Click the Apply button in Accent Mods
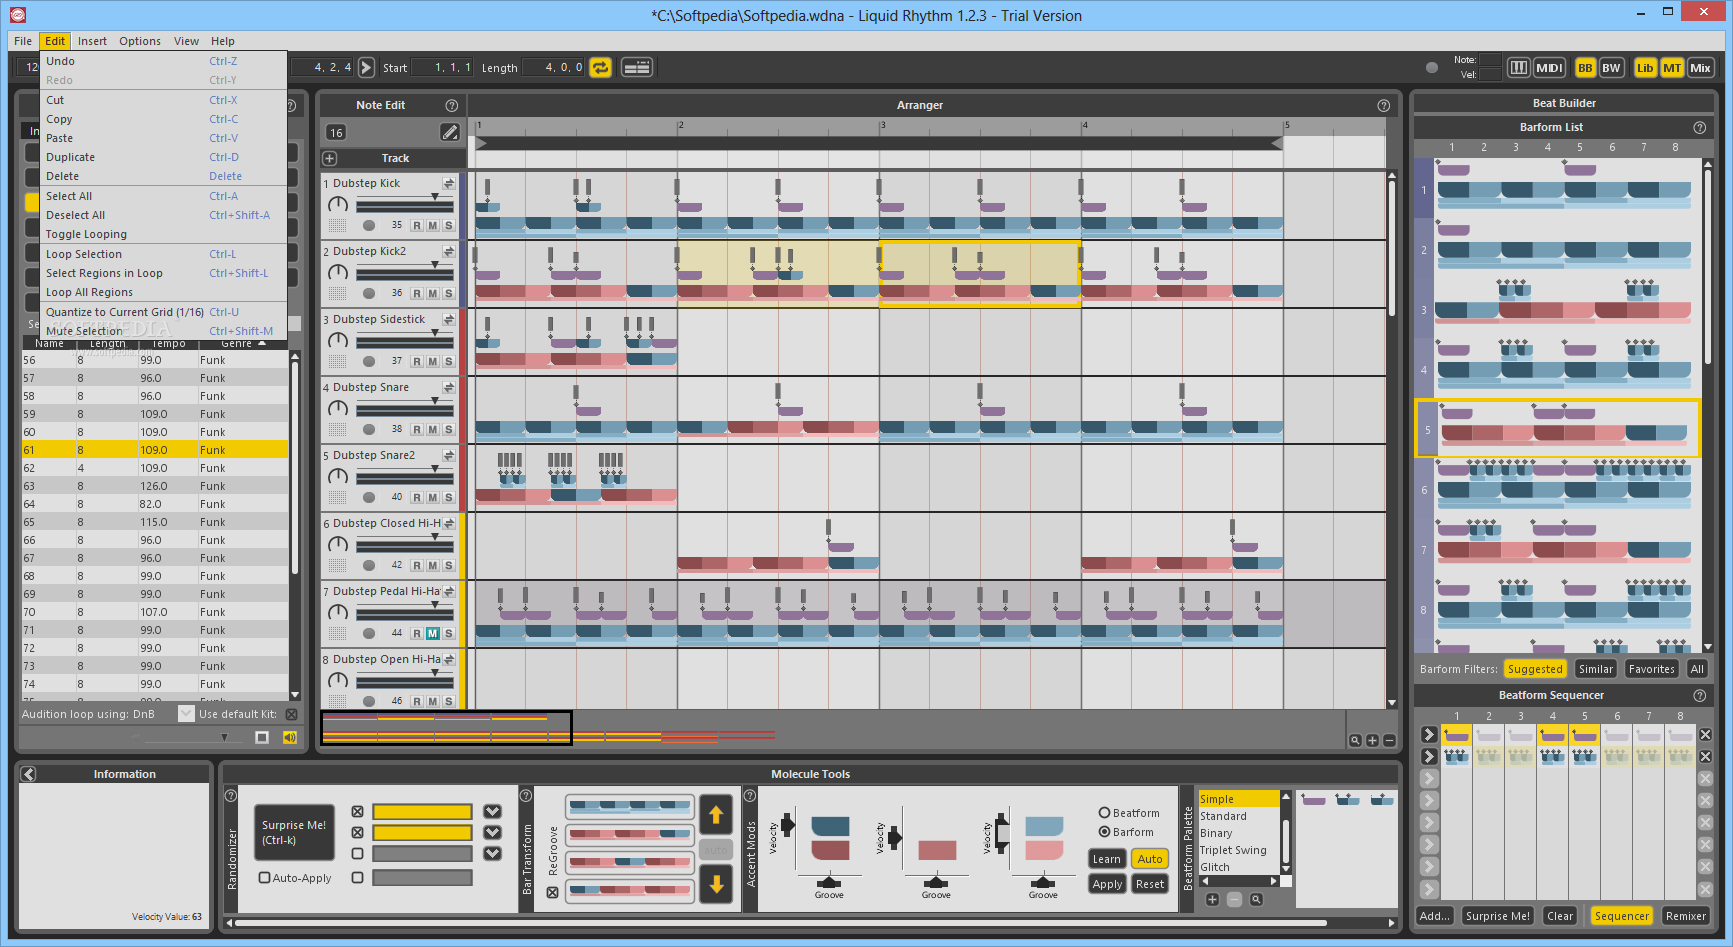 click(1107, 884)
